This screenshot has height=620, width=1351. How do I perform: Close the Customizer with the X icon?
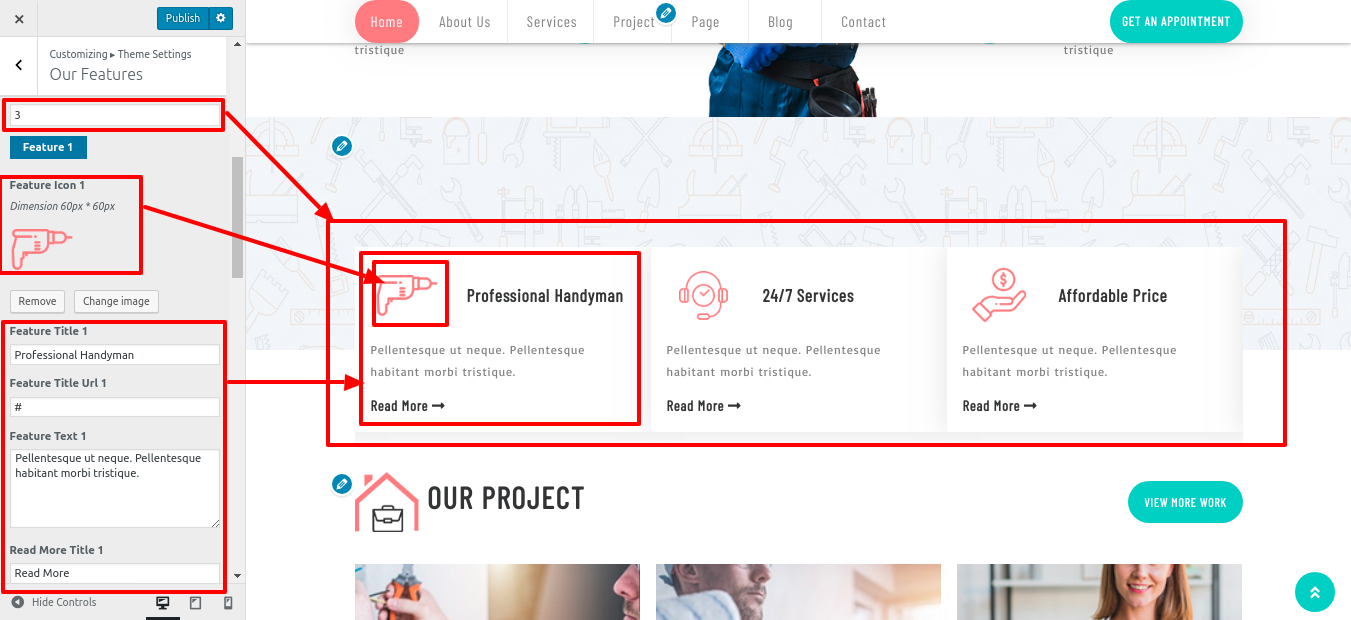point(19,19)
